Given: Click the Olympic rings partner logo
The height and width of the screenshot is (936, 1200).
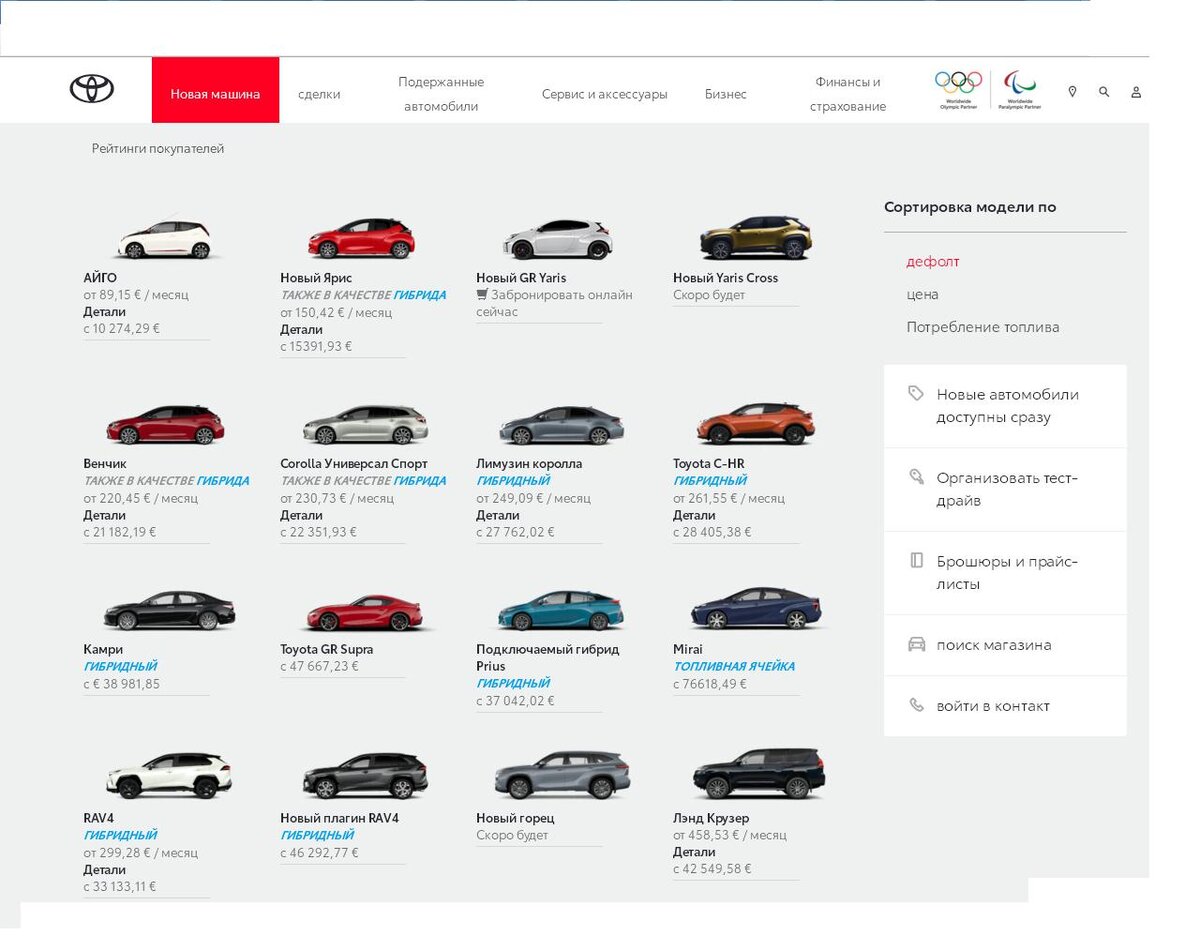Looking at the screenshot, I should pyautogui.click(x=958, y=89).
